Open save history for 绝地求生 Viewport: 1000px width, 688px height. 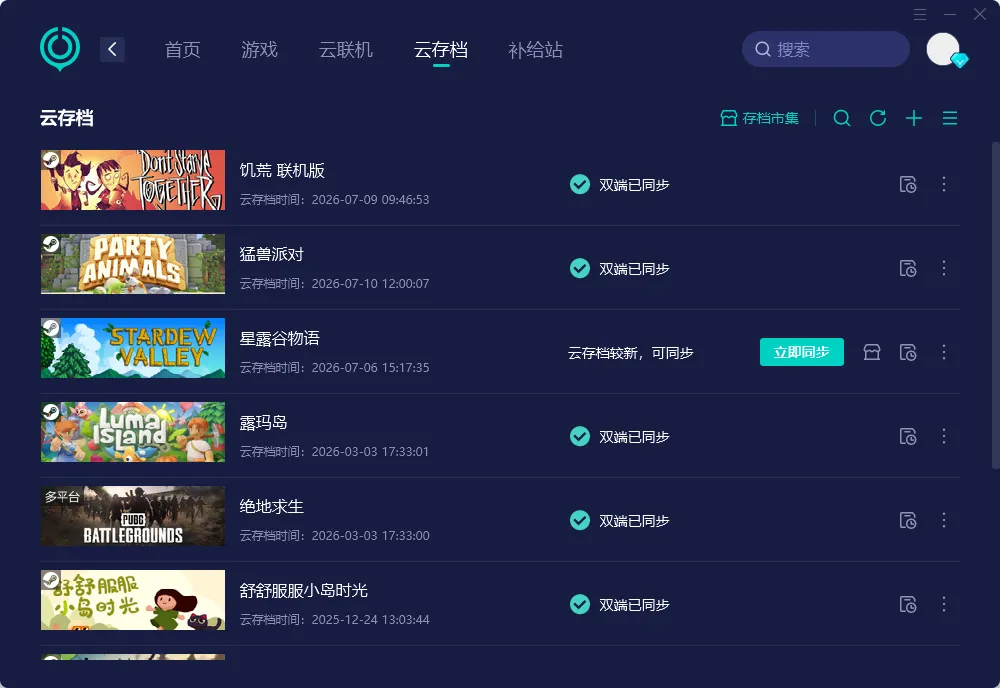[x=908, y=520]
